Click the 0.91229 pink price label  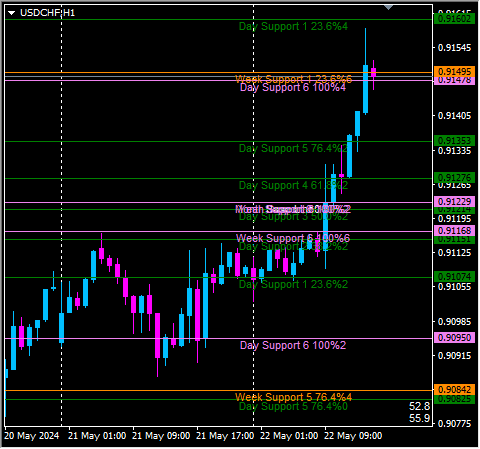coord(454,201)
